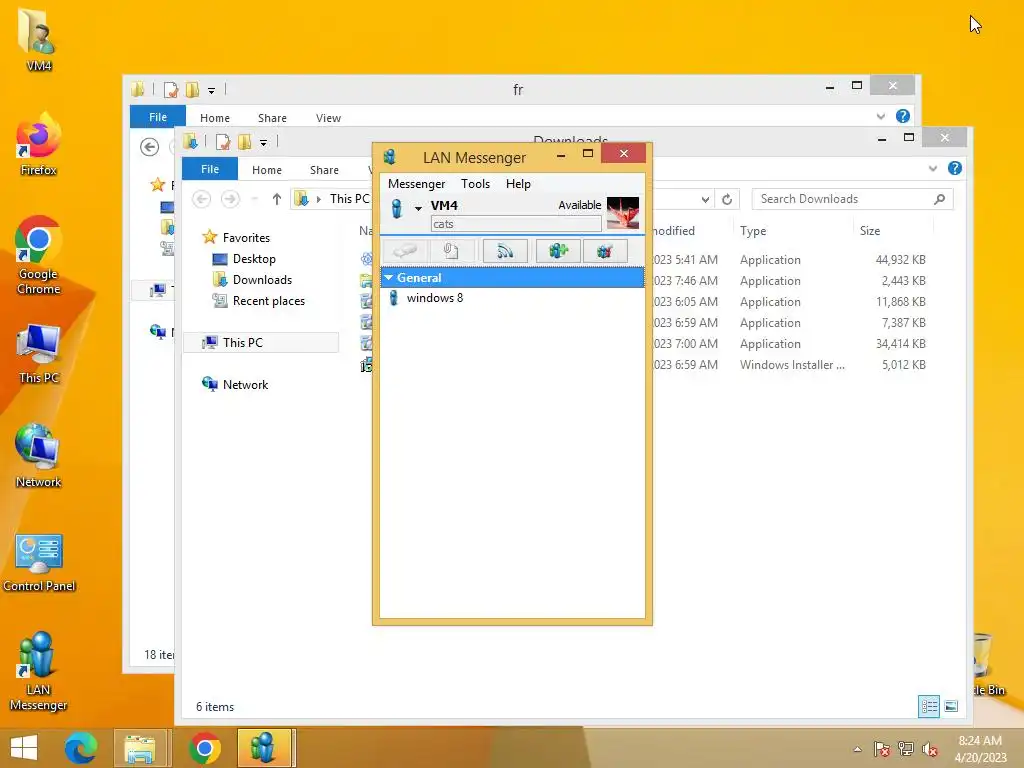Click the VM4 user status figure icon
The image size is (1024, 768).
click(x=396, y=208)
